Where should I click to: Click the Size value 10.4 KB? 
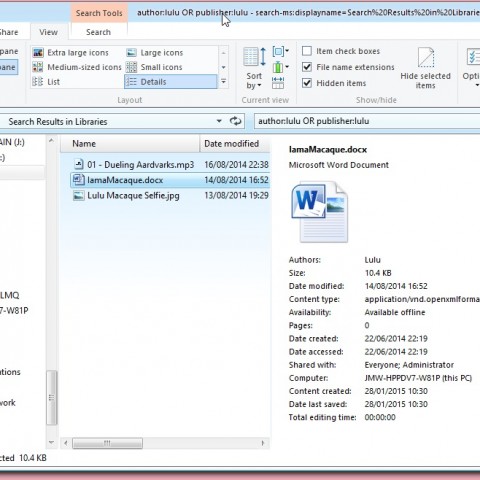[378, 273]
